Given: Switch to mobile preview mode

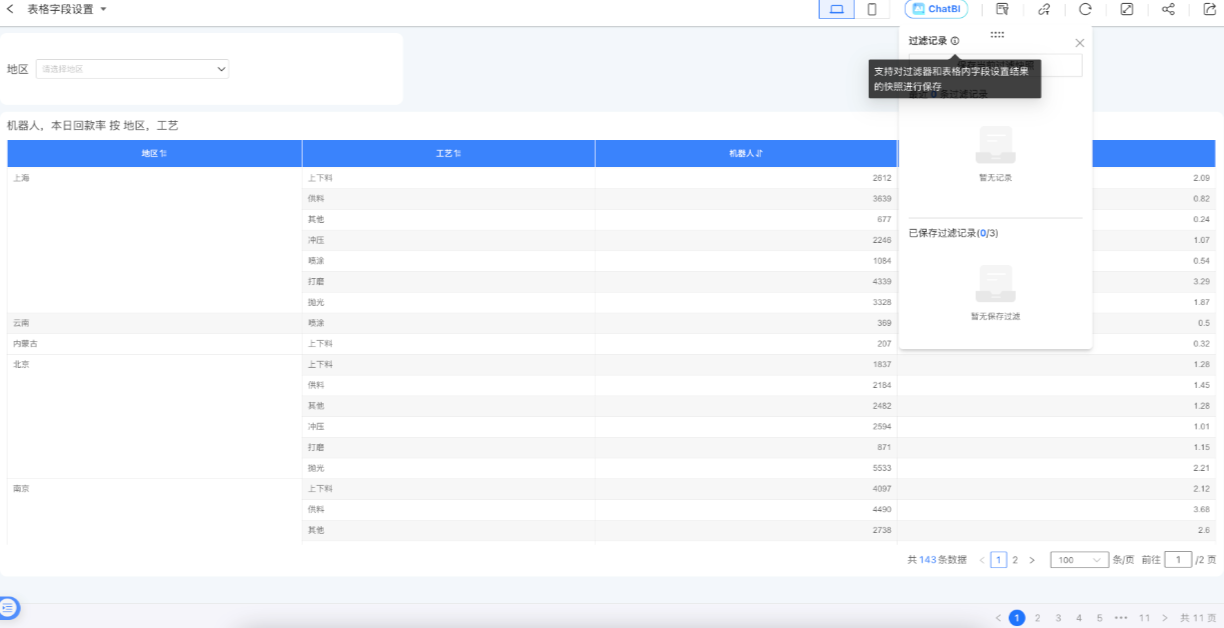Looking at the screenshot, I should click(x=872, y=9).
